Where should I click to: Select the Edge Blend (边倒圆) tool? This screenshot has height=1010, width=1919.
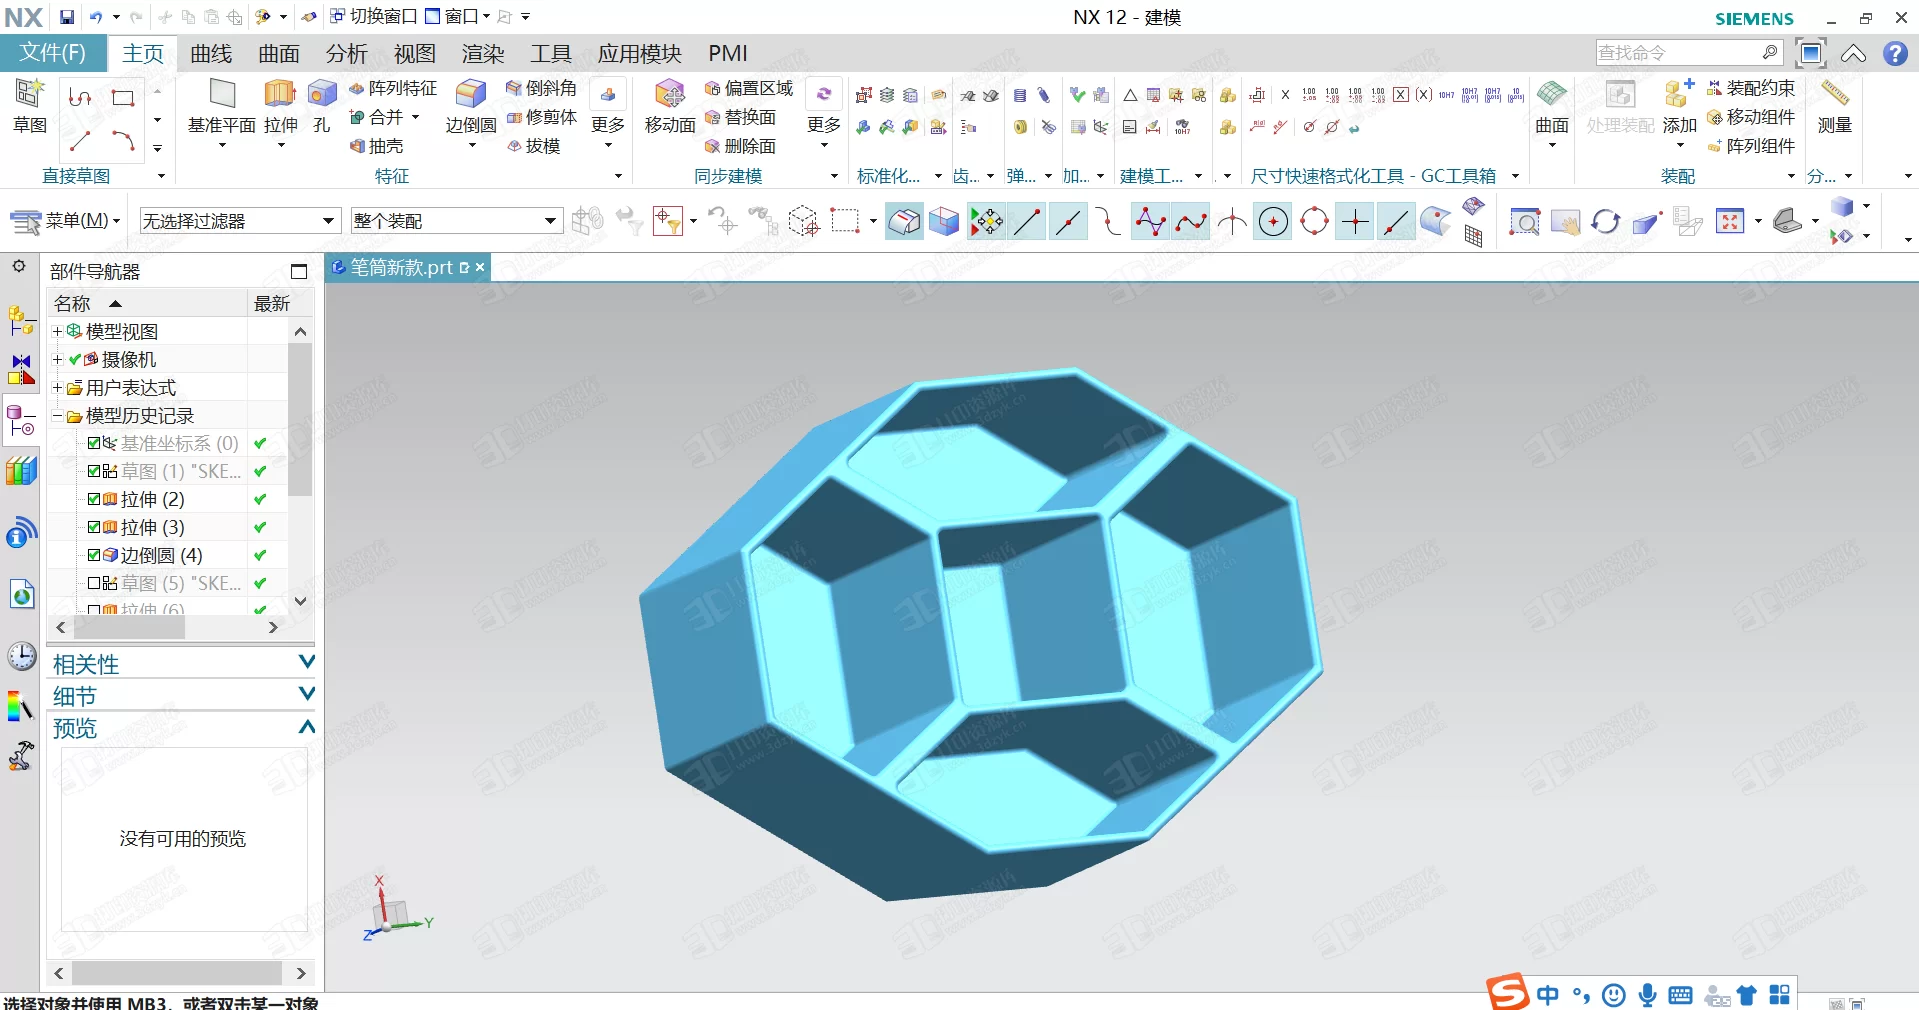point(471,106)
